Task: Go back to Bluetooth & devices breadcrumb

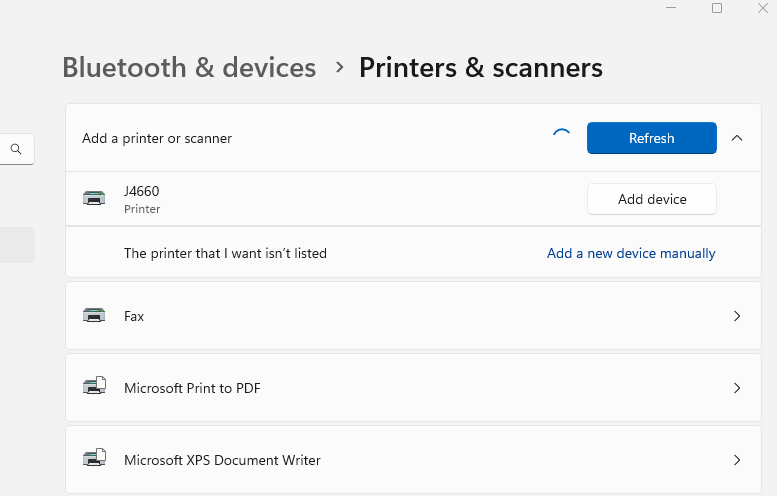Action: (x=189, y=67)
